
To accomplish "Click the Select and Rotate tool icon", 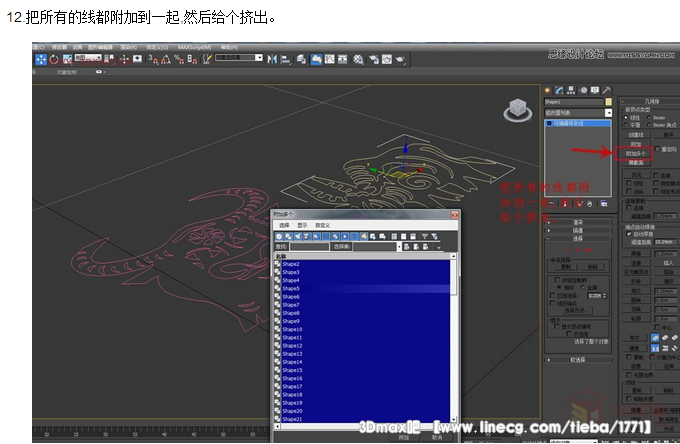I will [54, 59].
